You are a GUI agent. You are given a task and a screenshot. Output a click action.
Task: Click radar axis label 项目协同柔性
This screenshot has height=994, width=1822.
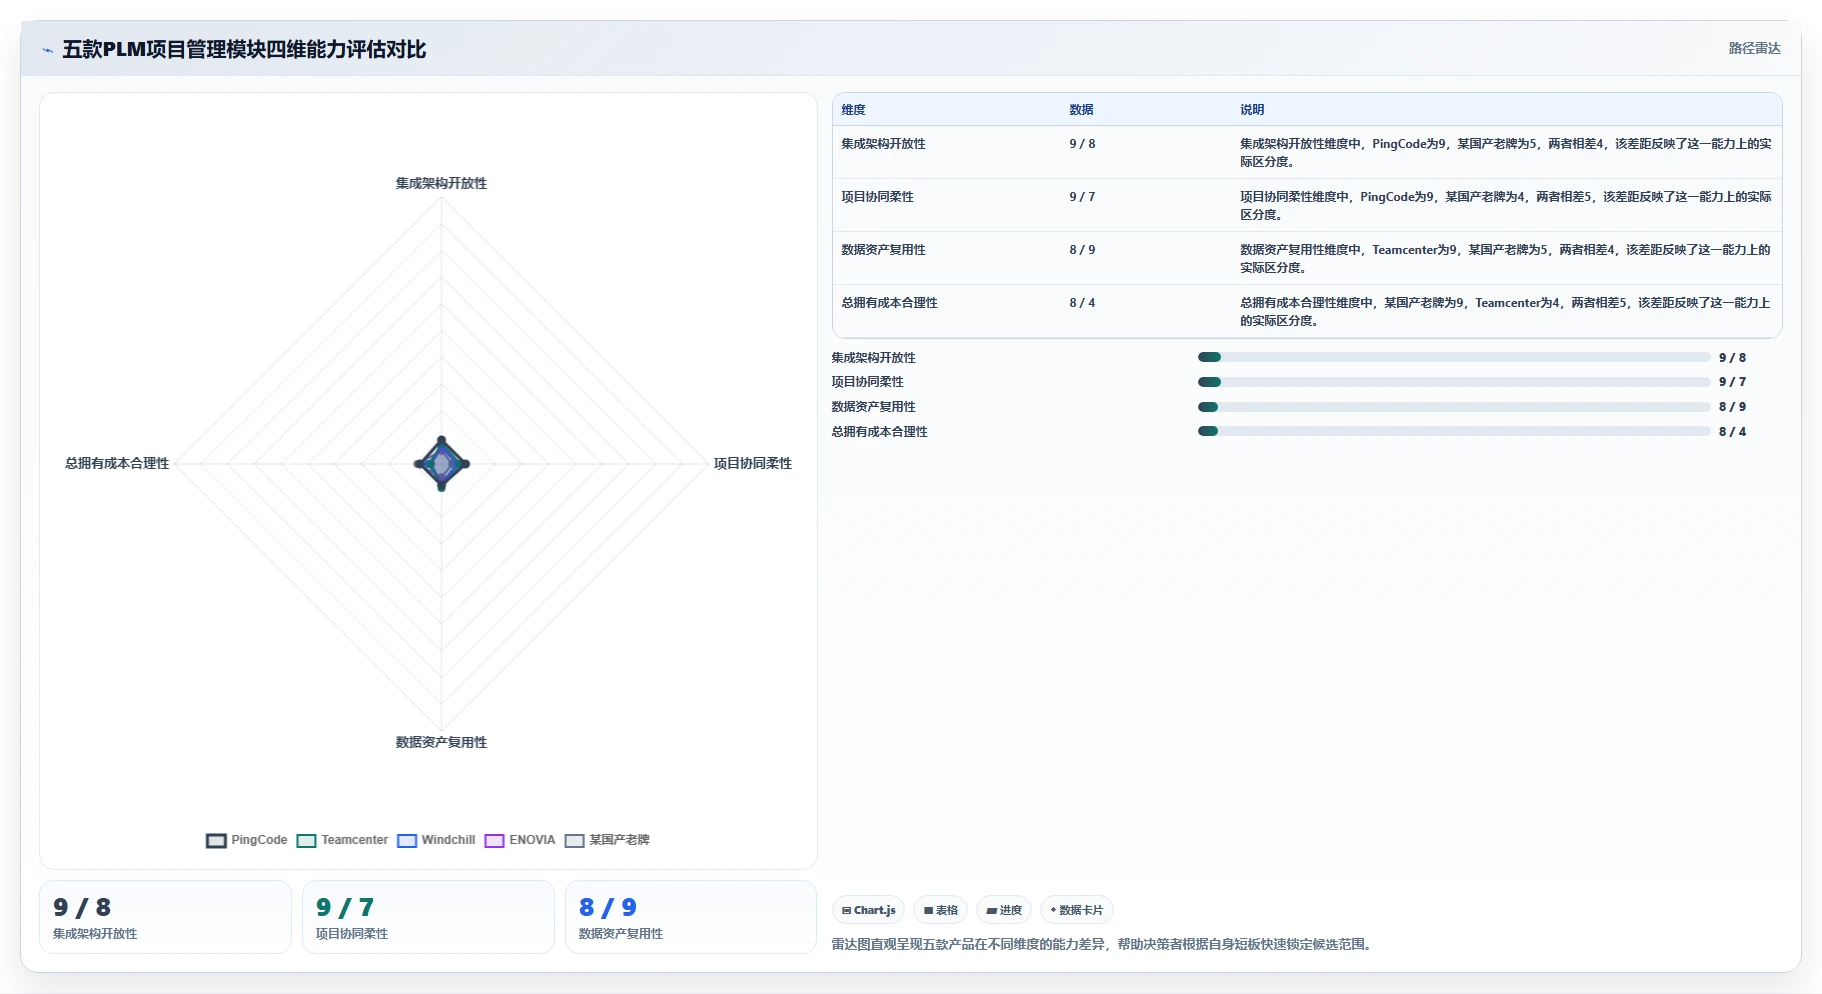point(752,463)
